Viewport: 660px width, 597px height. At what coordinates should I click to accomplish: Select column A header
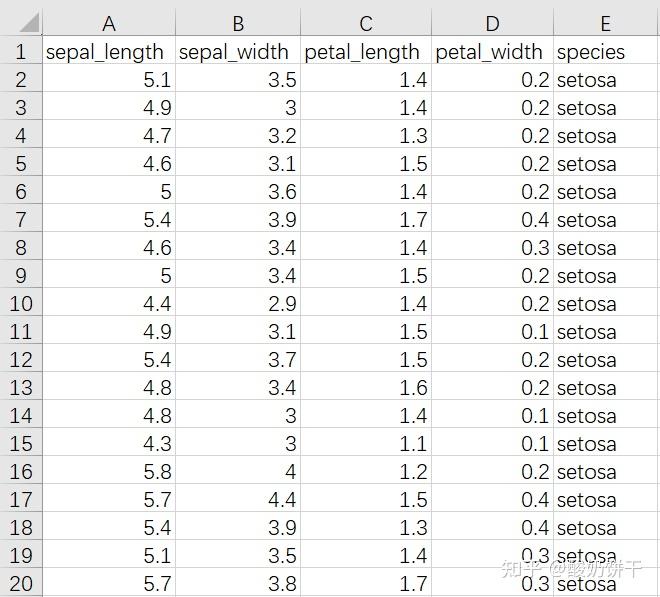click(109, 22)
